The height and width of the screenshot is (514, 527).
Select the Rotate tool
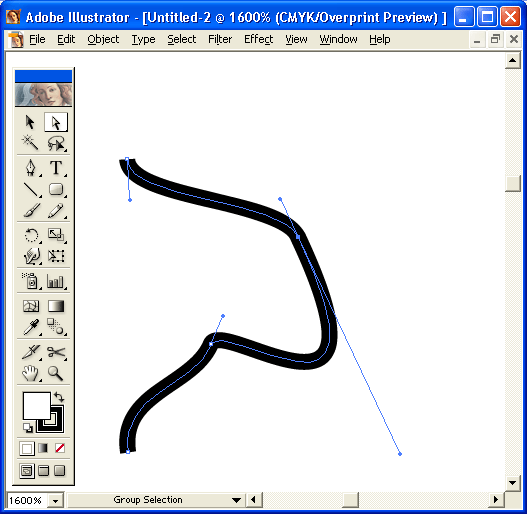31,235
